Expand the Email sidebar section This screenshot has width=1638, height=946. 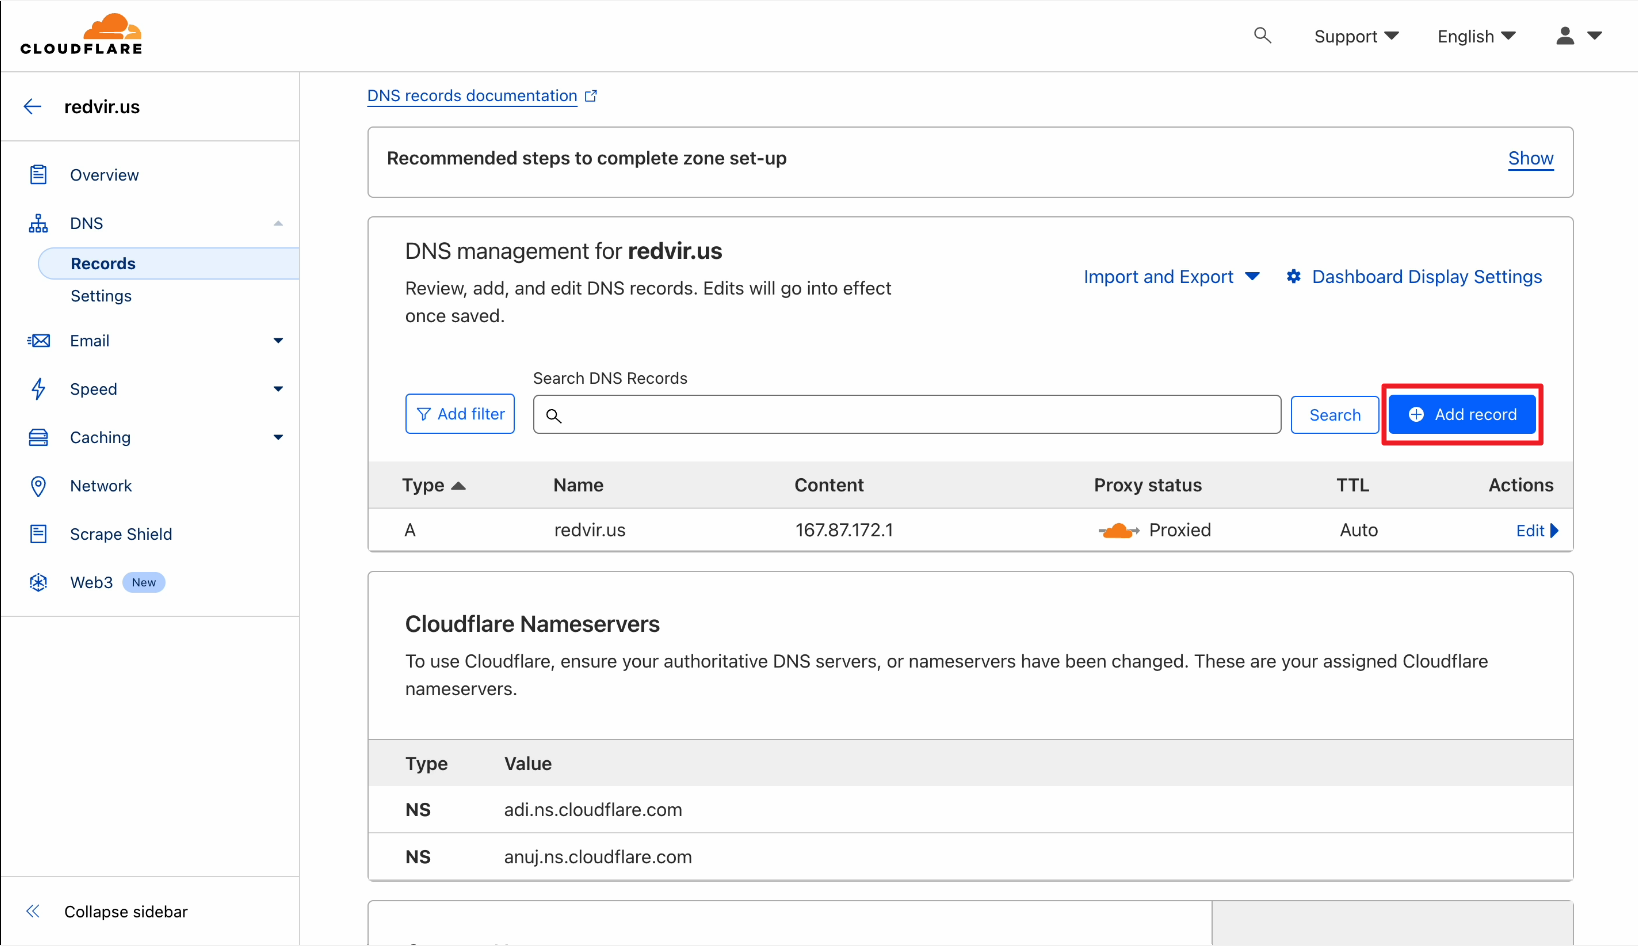pyautogui.click(x=278, y=341)
